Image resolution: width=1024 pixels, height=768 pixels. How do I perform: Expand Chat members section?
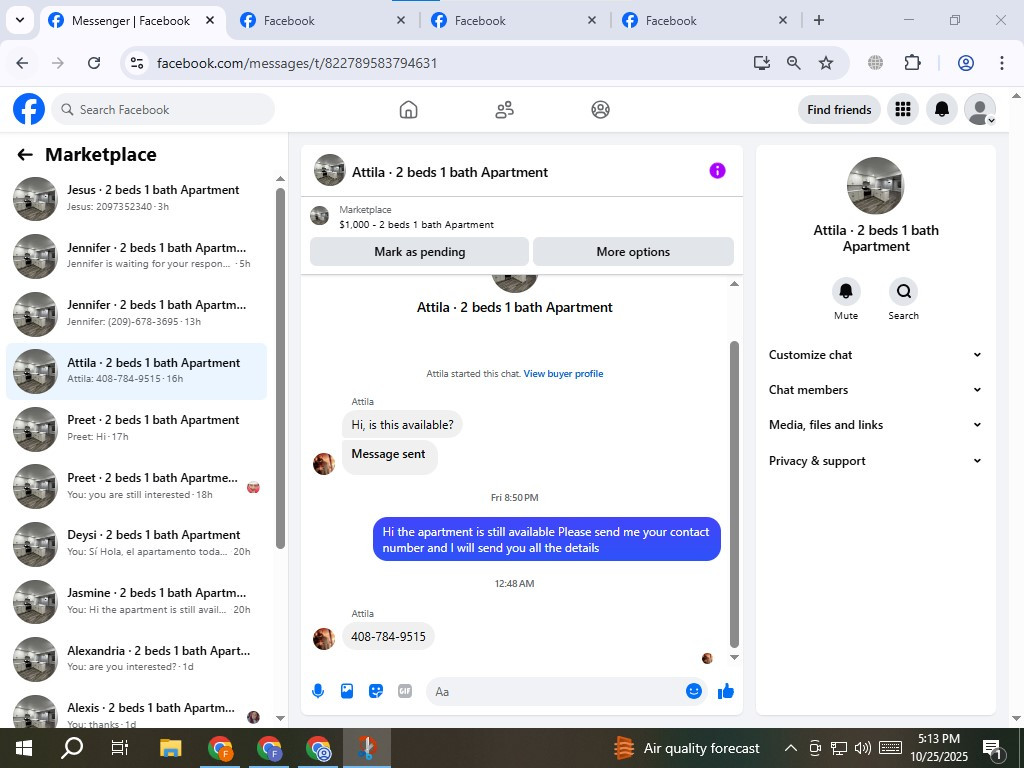[x=875, y=390]
